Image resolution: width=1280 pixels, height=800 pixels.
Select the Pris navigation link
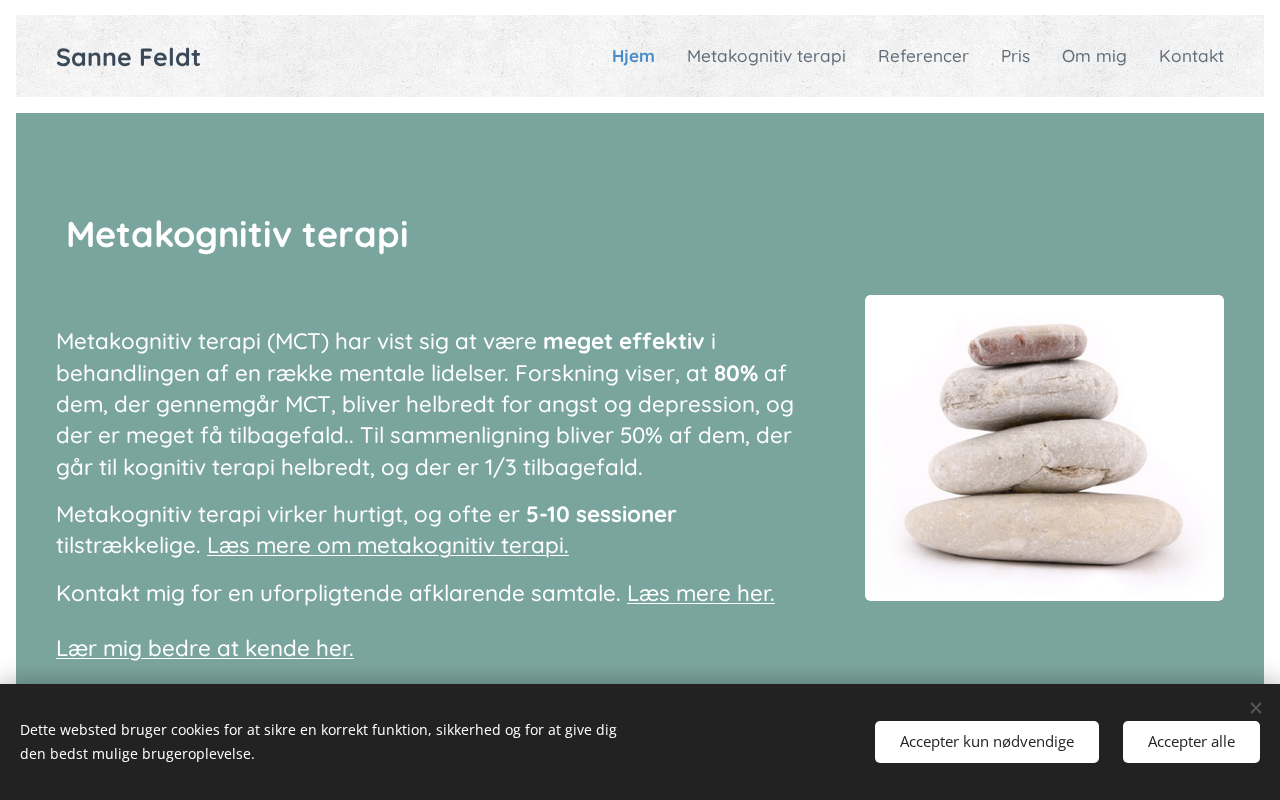point(1015,56)
